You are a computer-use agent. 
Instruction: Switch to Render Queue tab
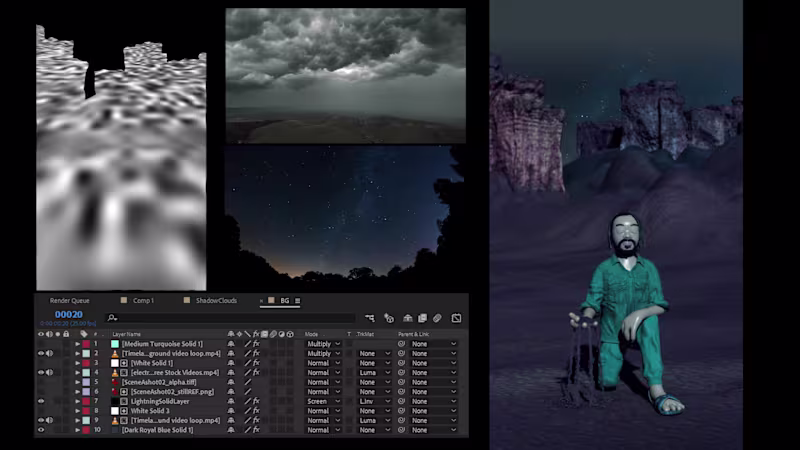[69, 301]
